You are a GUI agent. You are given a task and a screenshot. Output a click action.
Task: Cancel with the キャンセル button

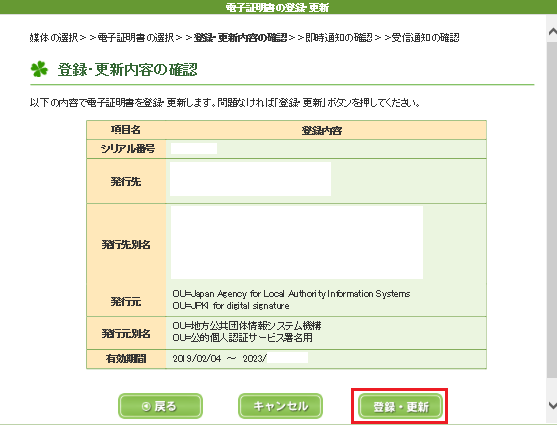[280, 406]
